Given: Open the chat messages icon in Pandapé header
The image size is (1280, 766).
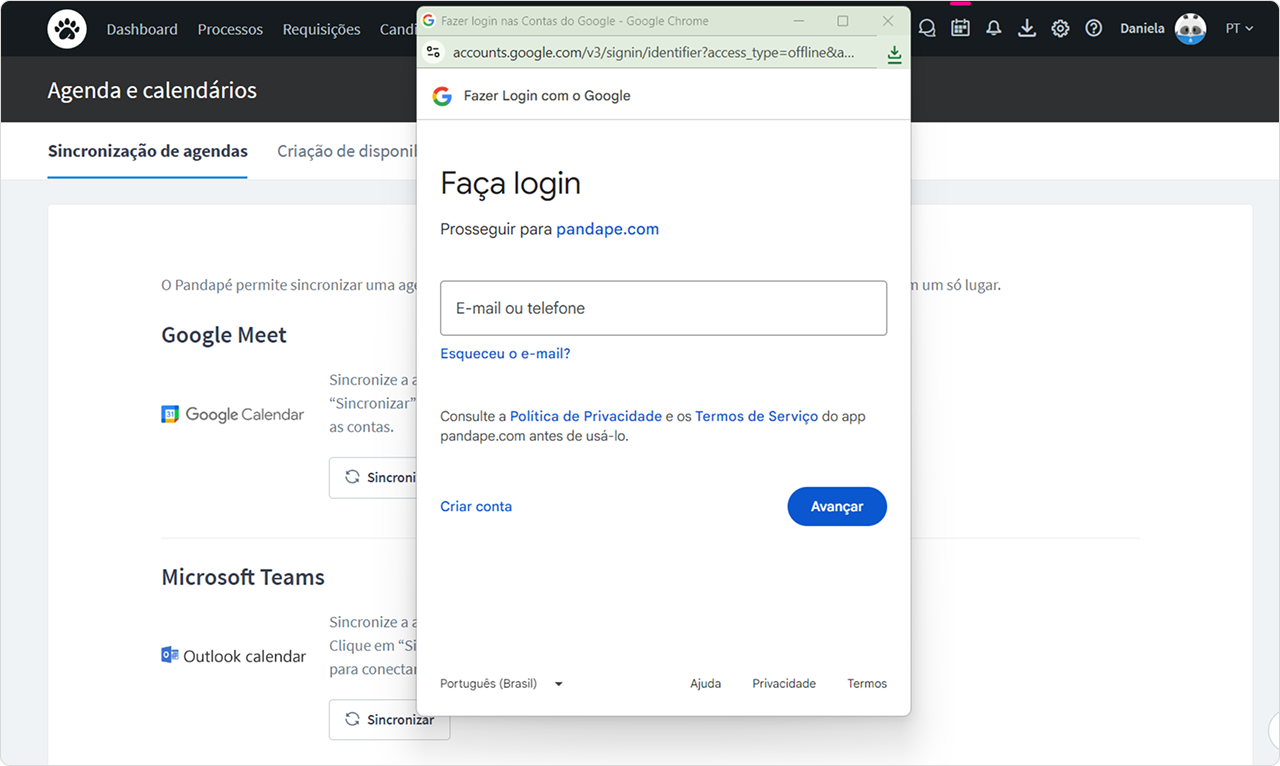Looking at the screenshot, I should pyautogui.click(x=927, y=29).
